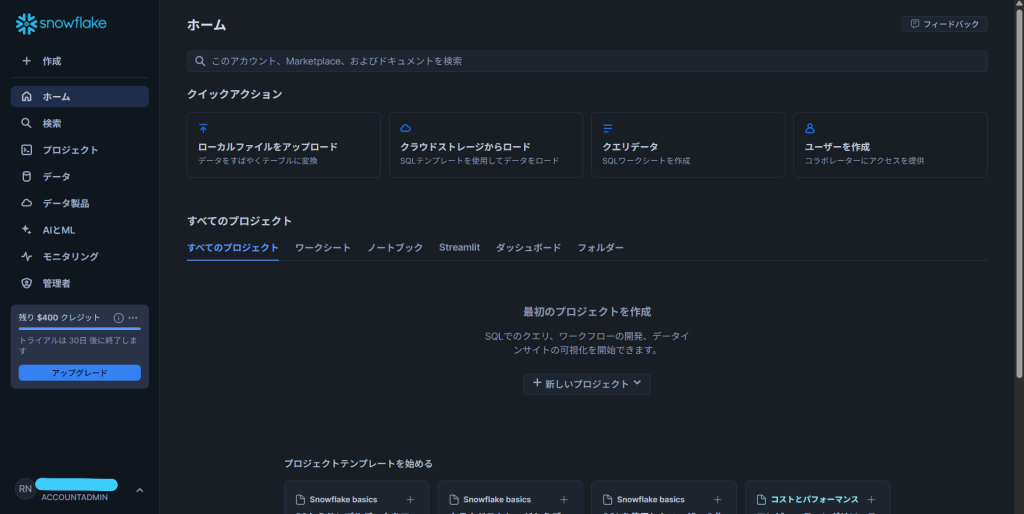1024x514 pixels.
Task: Click the 管理者 shield icon in sidebar
Action: 26,283
